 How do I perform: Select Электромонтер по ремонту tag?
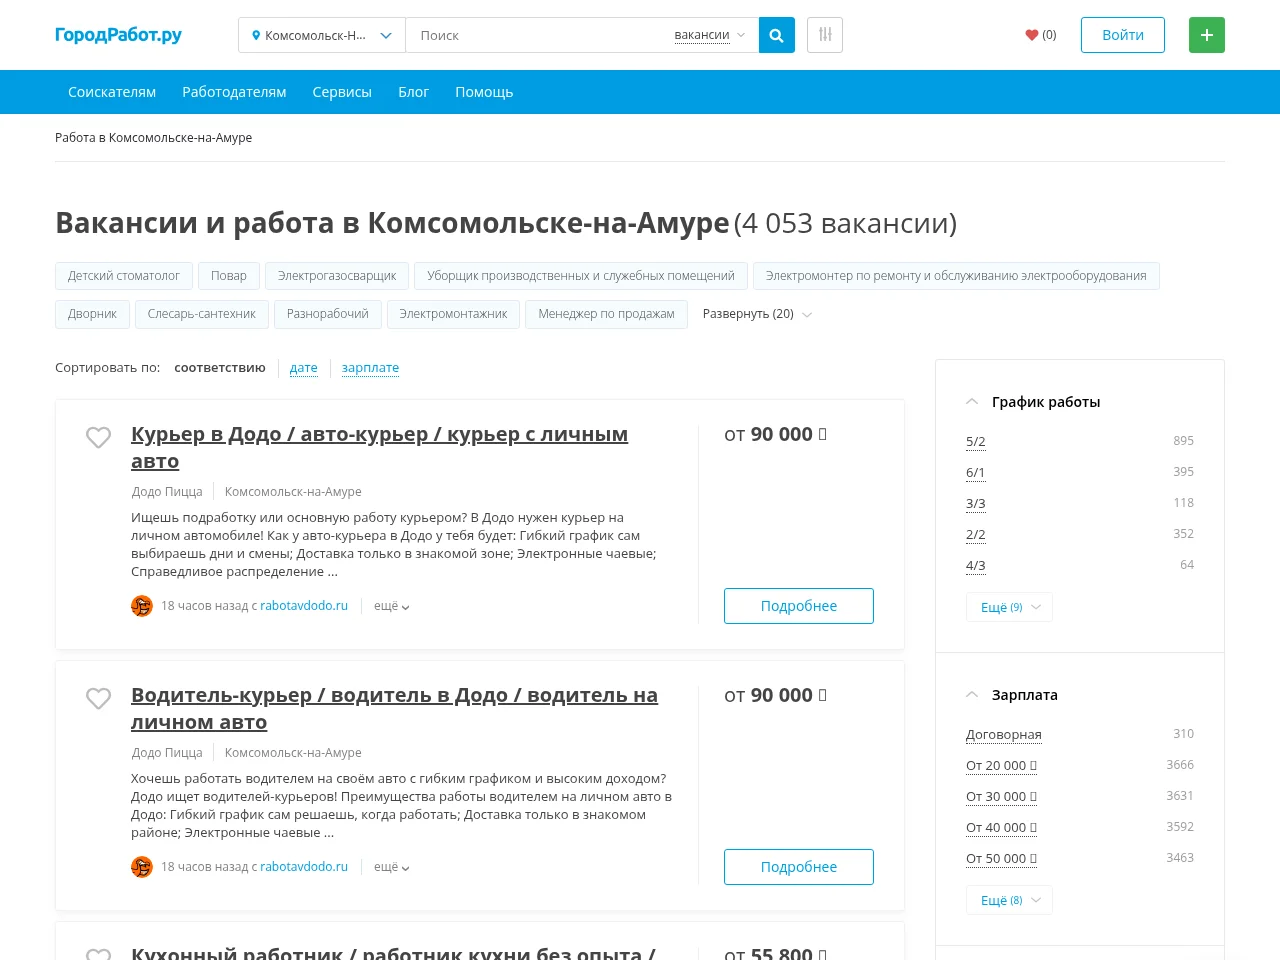pyautogui.click(x=956, y=276)
